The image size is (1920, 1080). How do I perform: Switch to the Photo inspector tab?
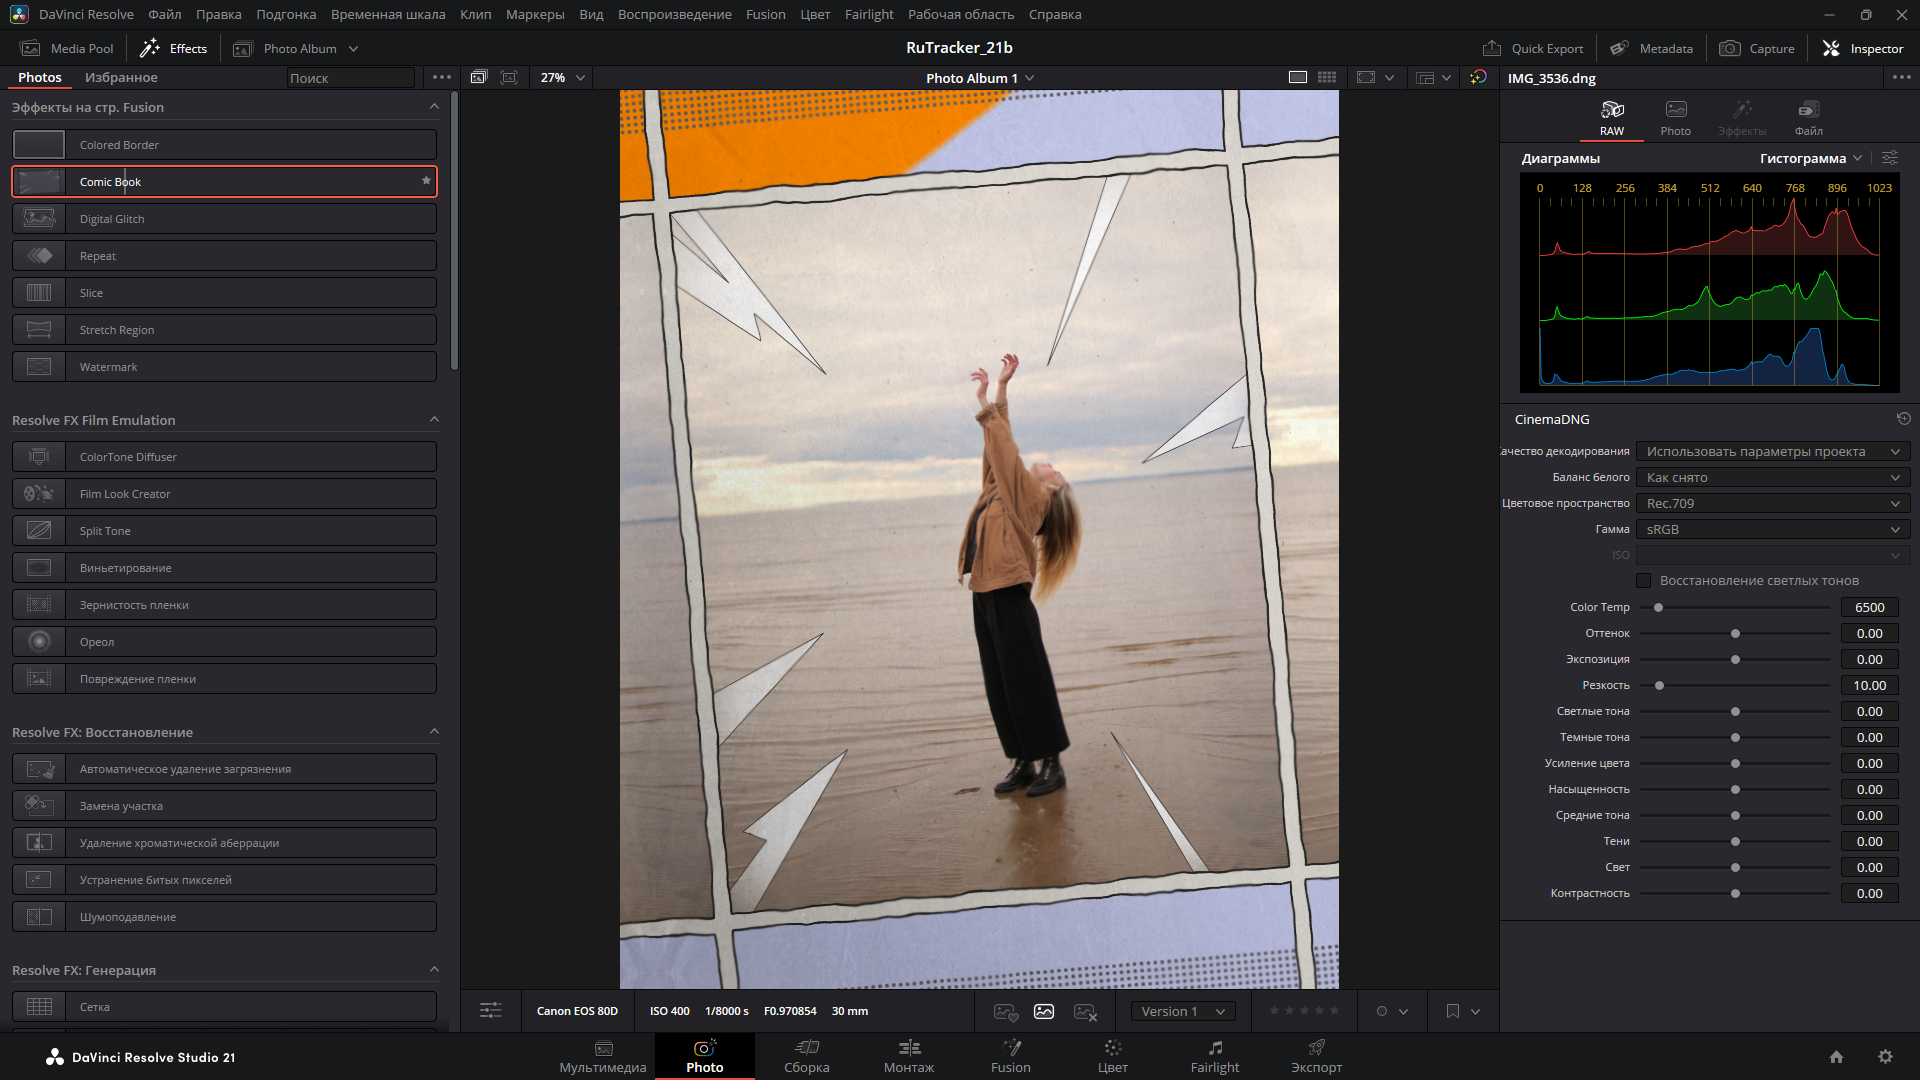(1676, 117)
